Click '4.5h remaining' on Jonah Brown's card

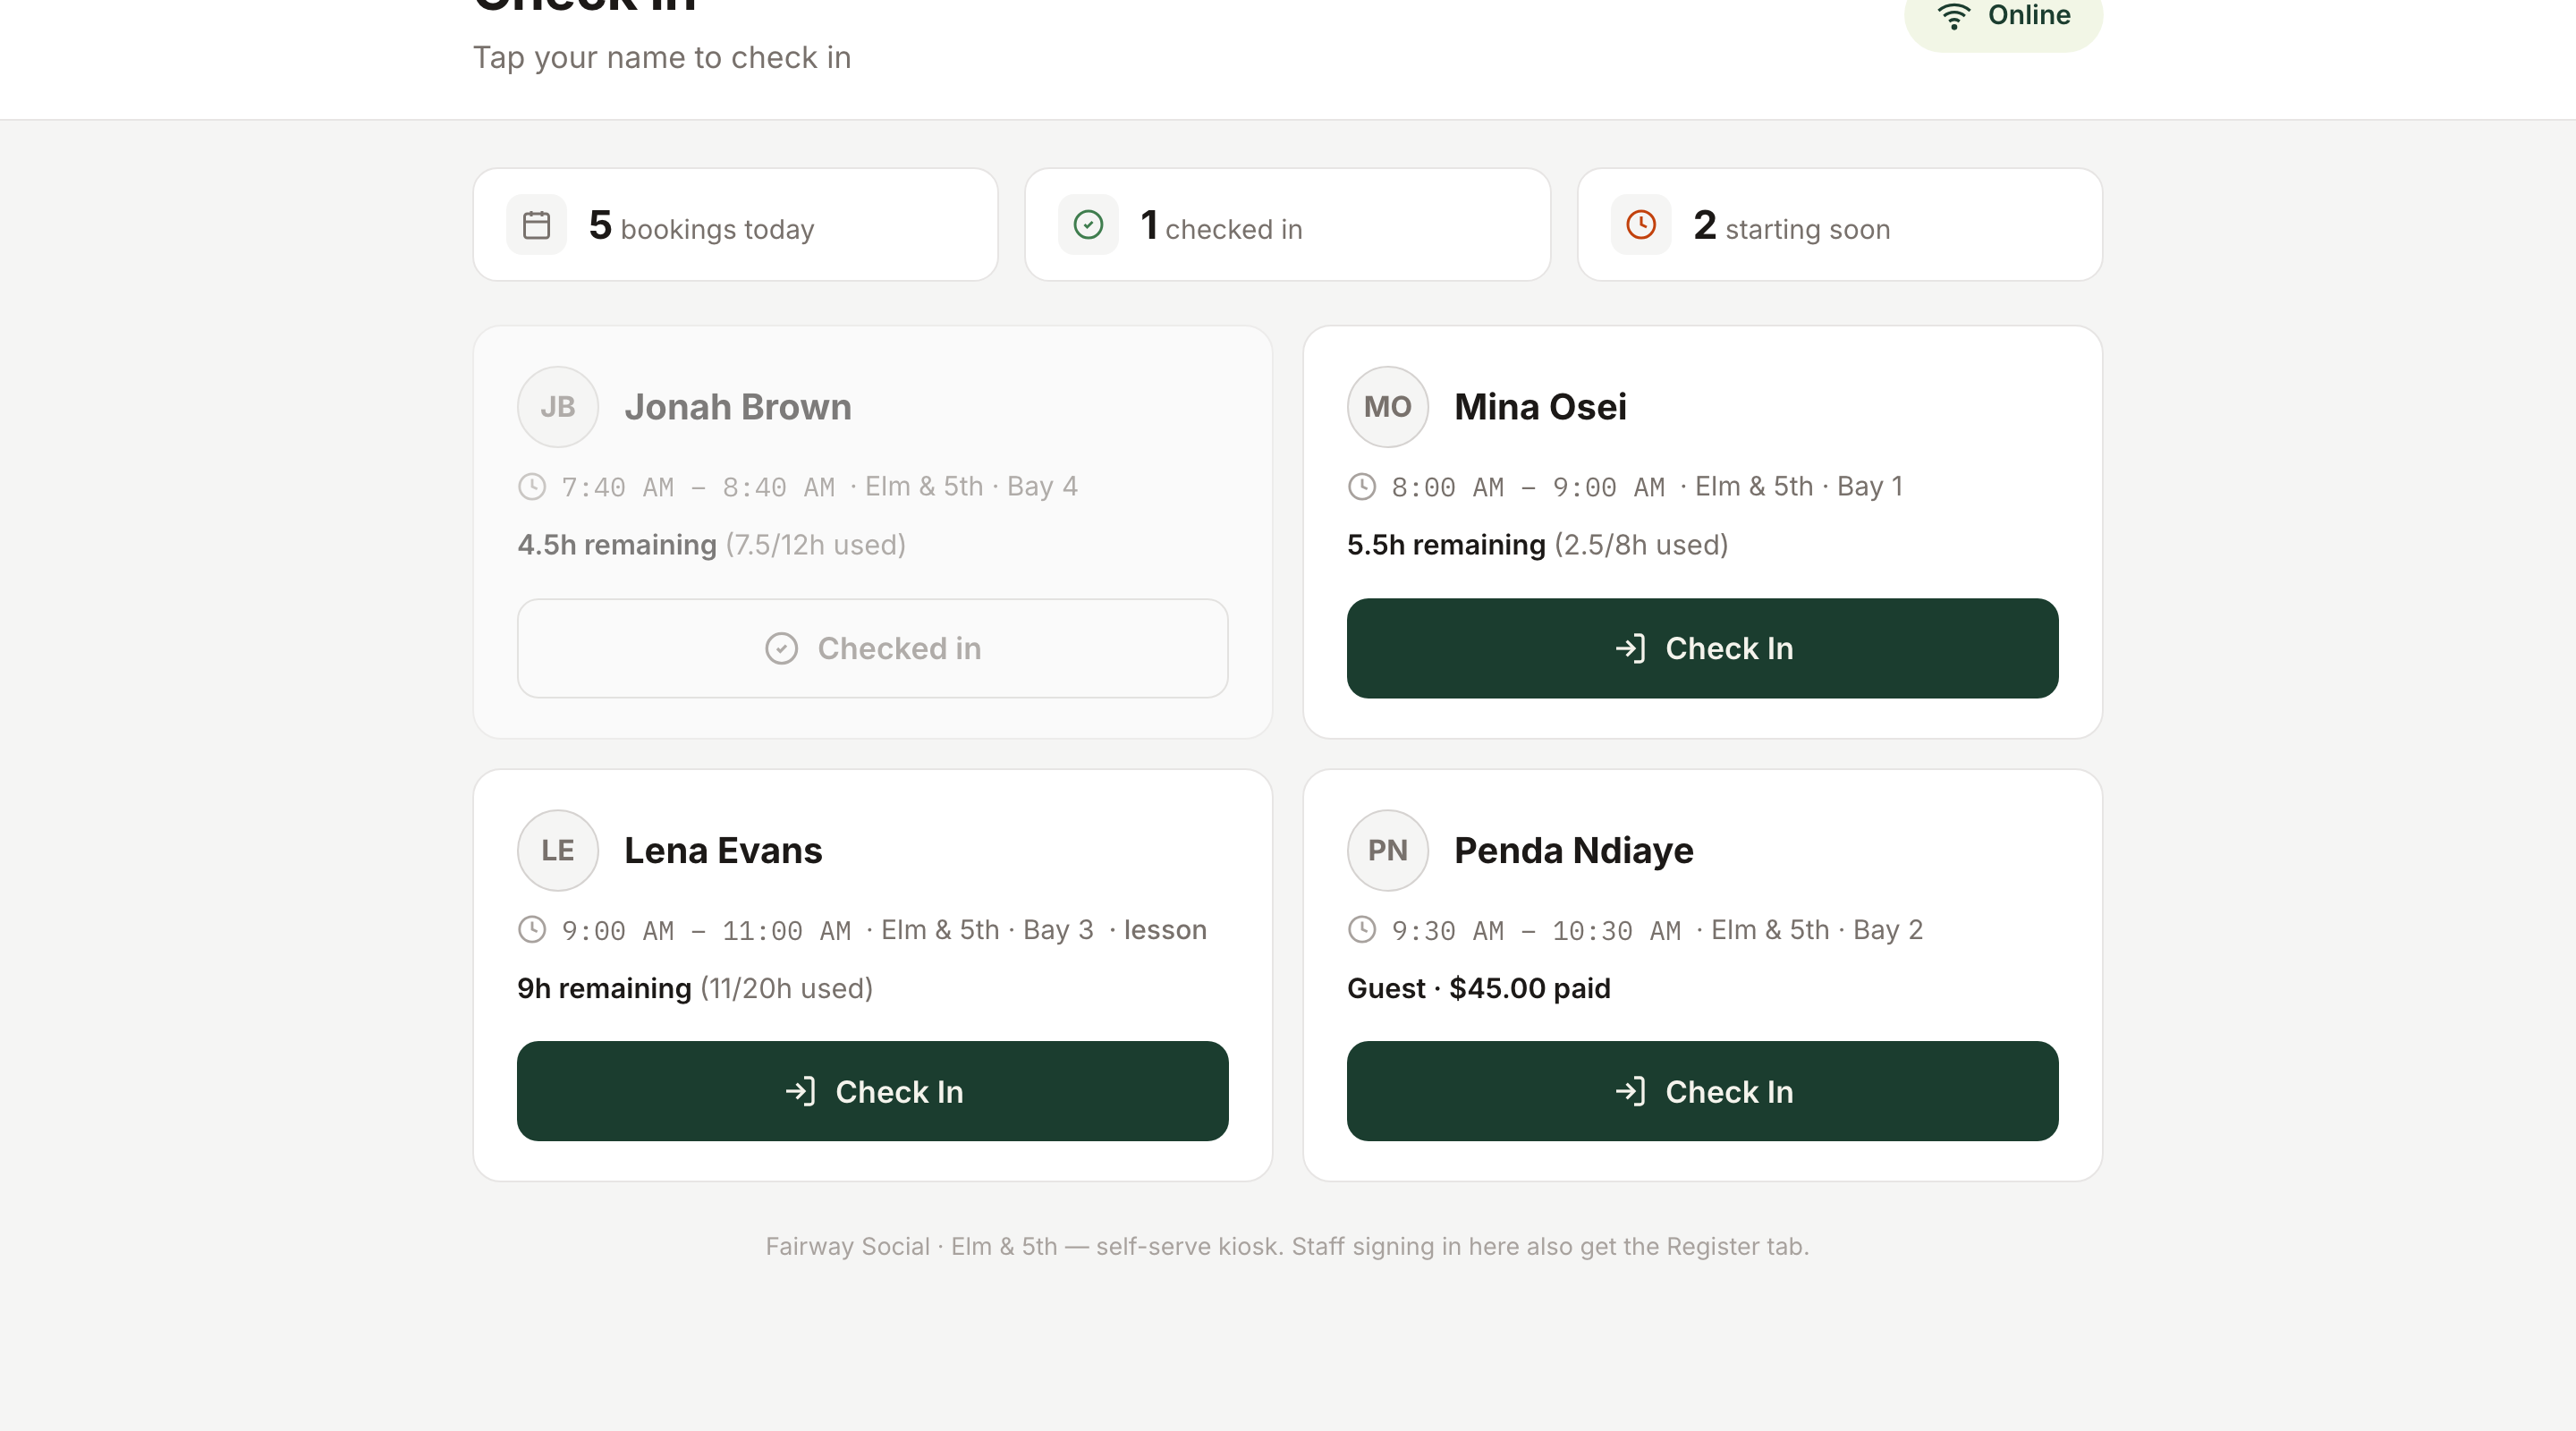tap(617, 545)
